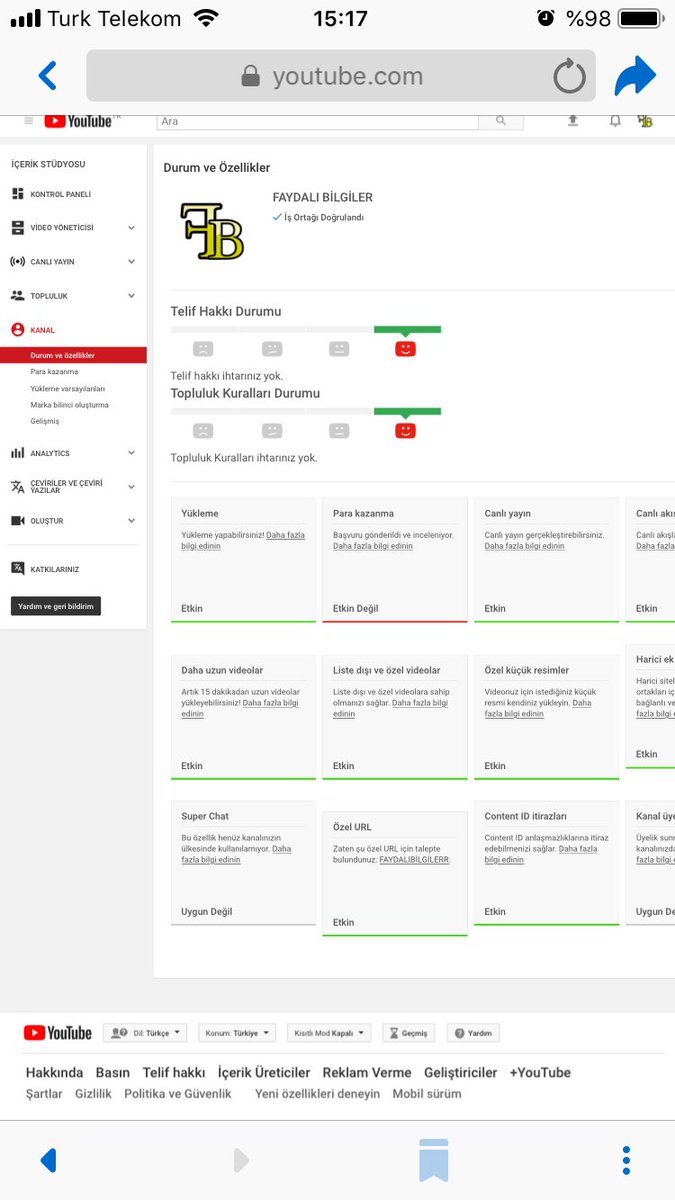Expand the Canlı Yayın section chevron
675x1200 pixels.
tap(131, 262)
